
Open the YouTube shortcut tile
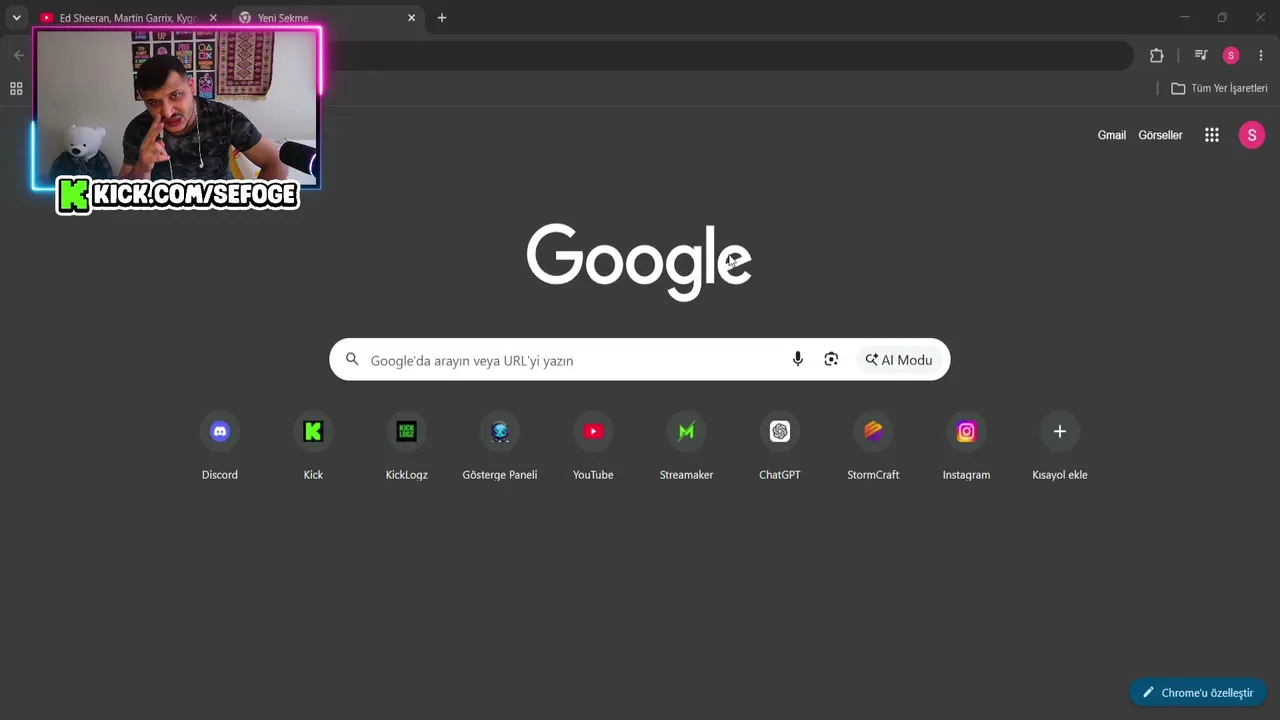(593, 447)
